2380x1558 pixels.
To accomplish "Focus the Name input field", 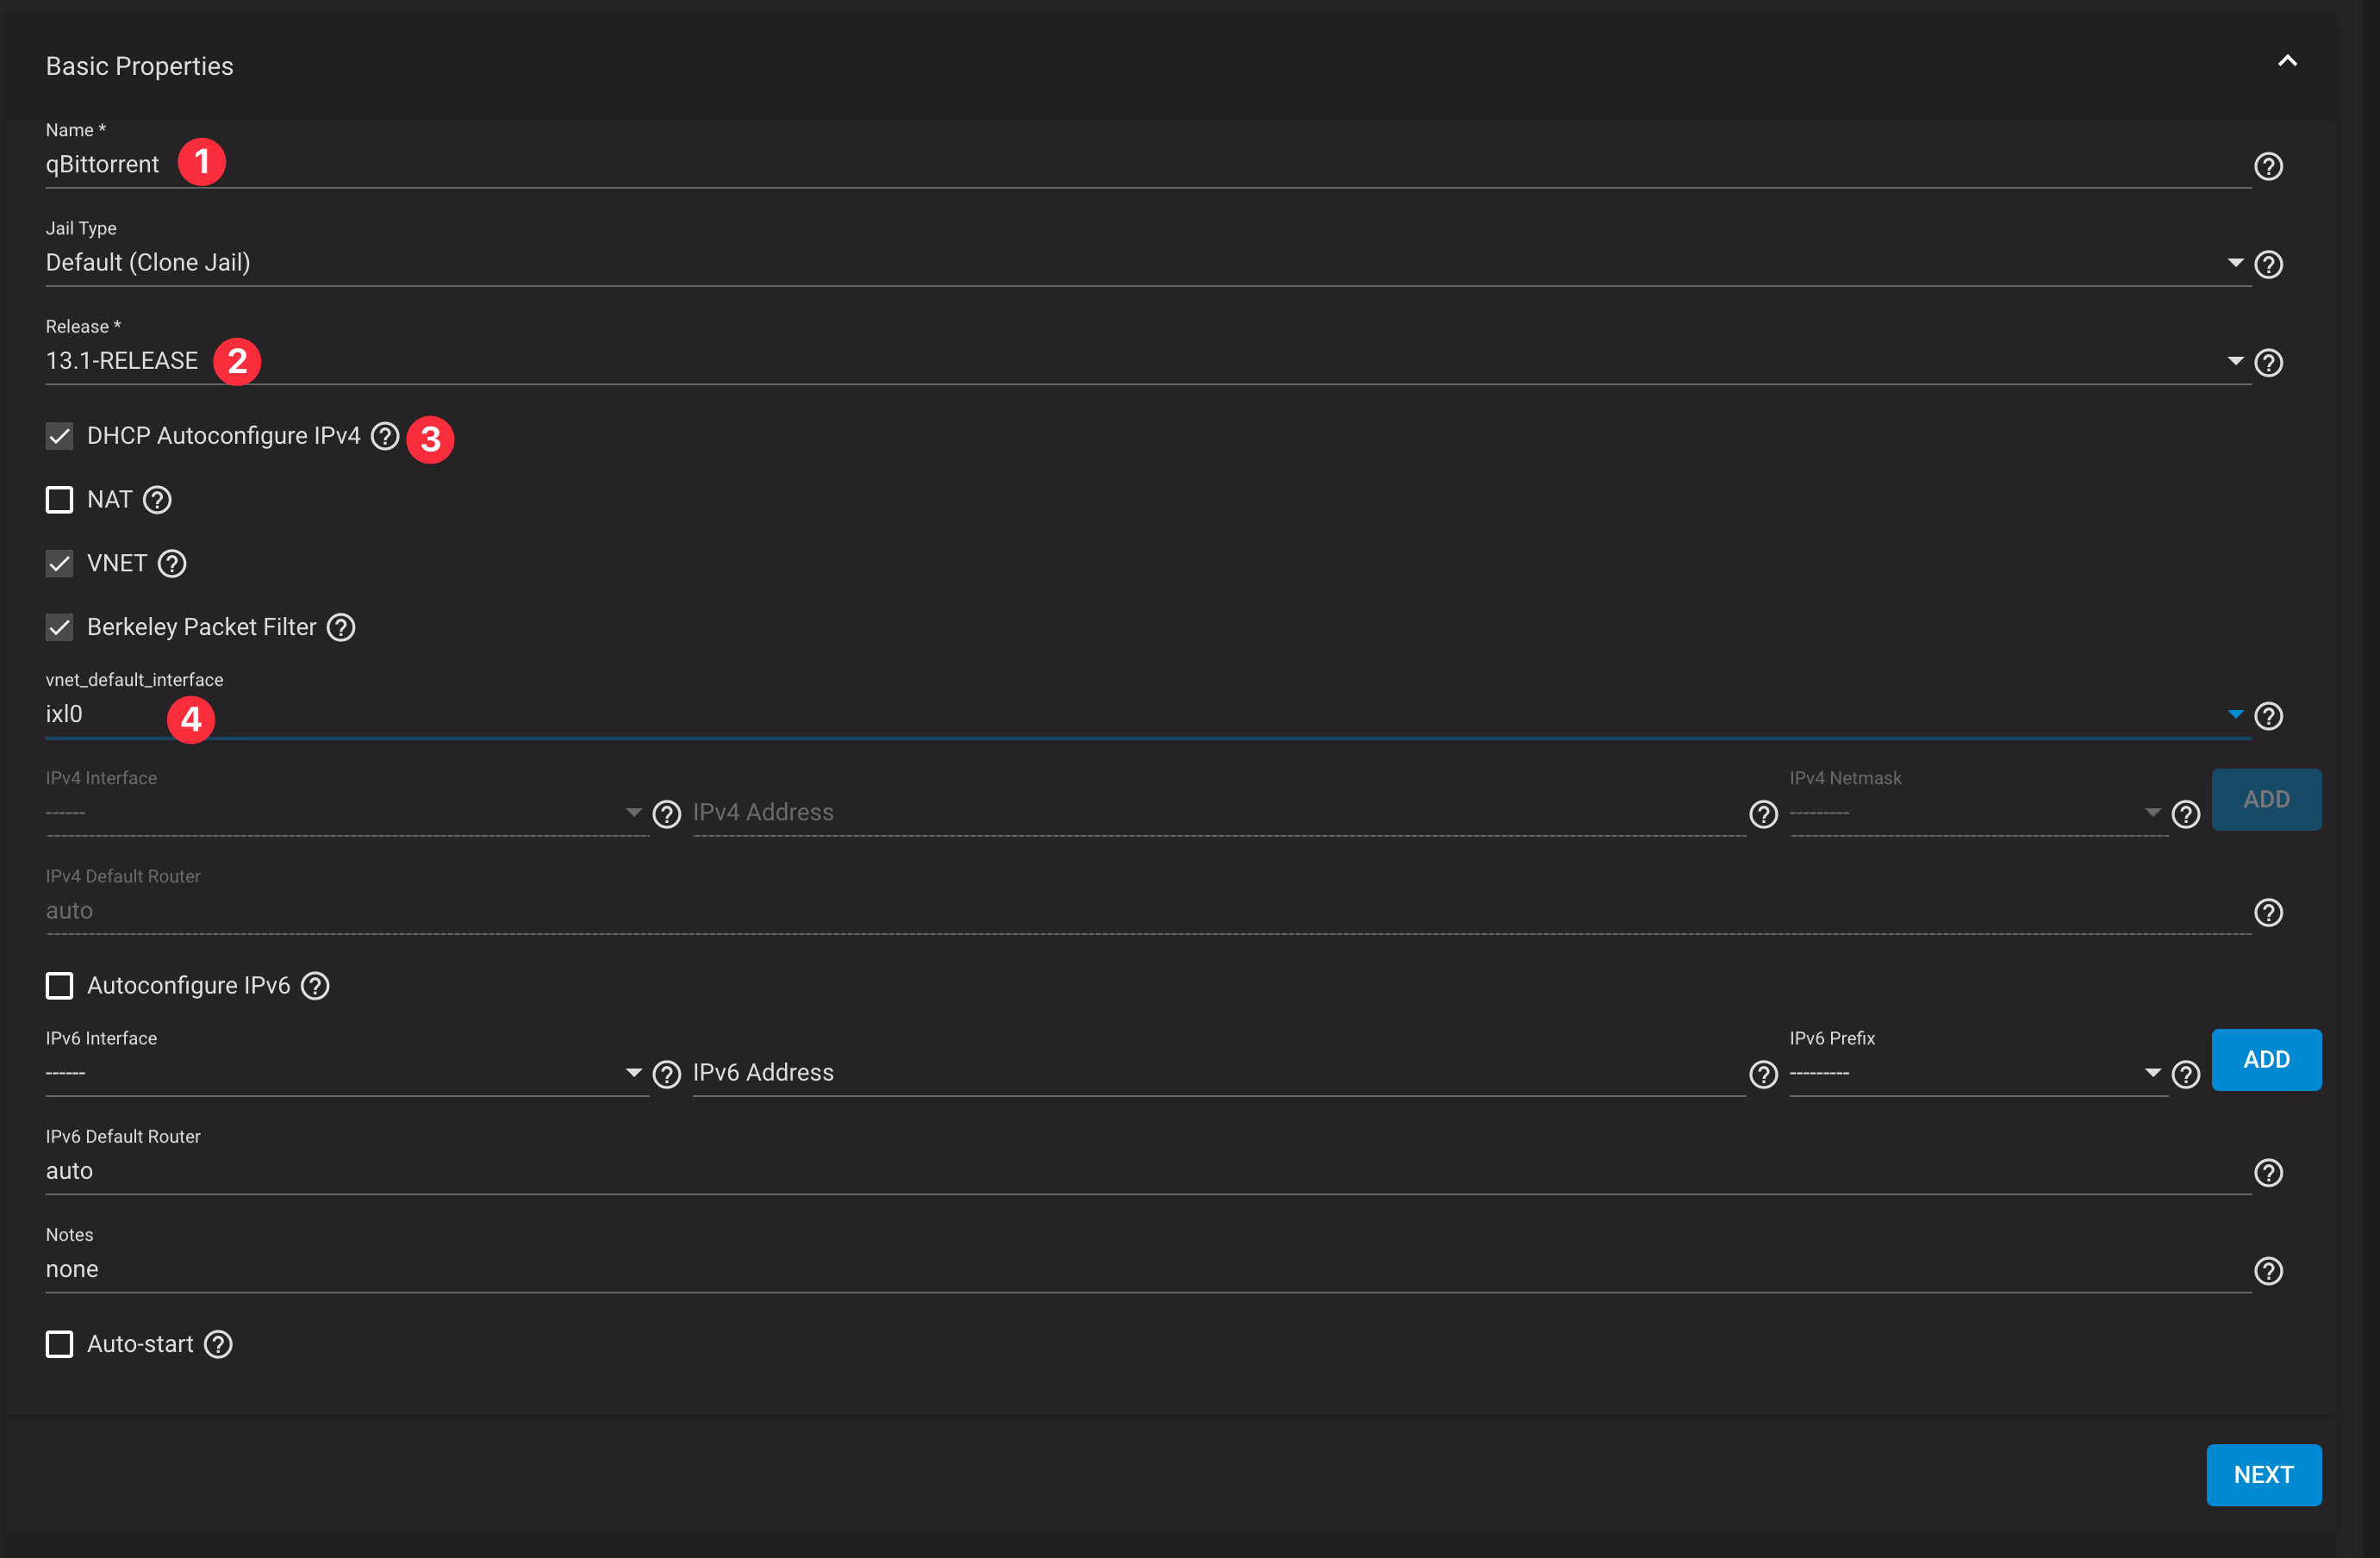I will [x=1148, y=165].
